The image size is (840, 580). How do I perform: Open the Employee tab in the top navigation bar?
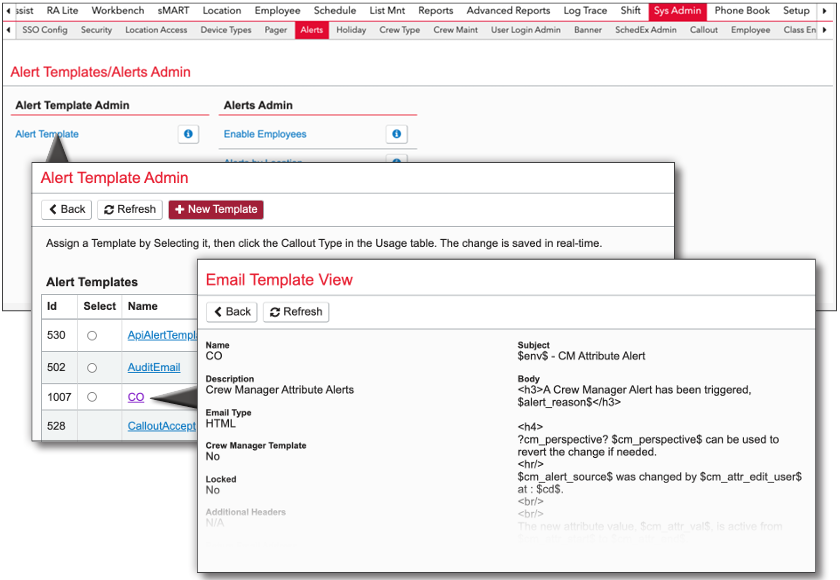click(x=278, y=11)
